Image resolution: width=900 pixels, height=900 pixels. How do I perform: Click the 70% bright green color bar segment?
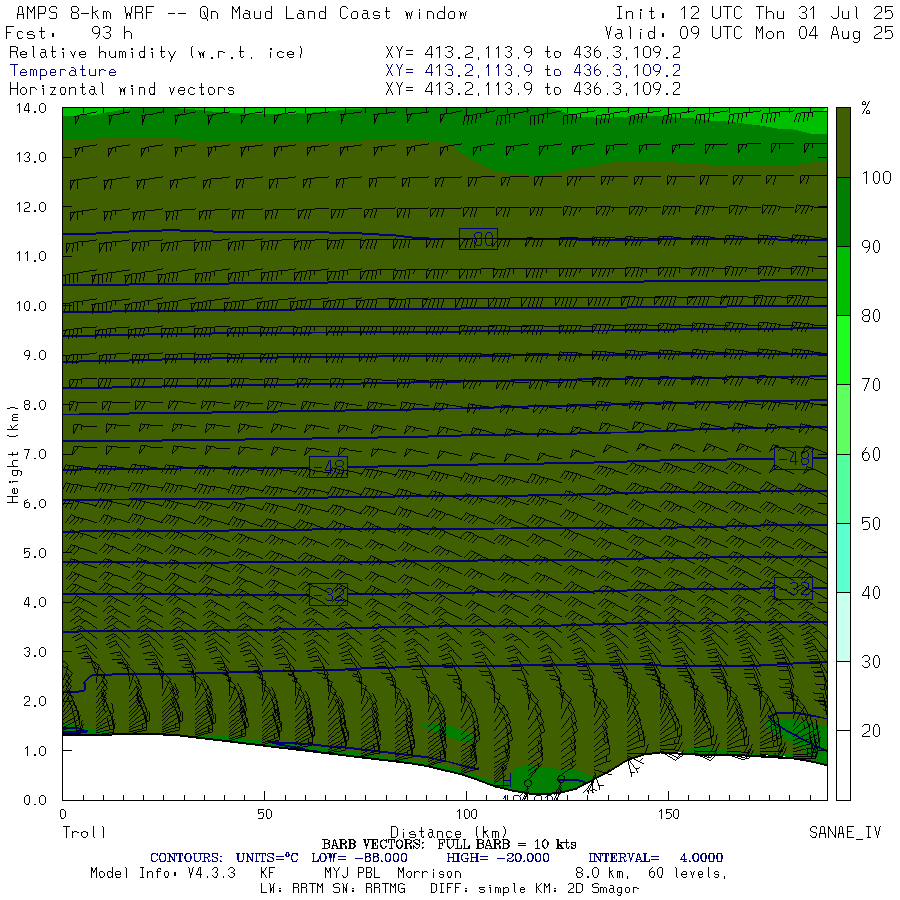point(843,350)
